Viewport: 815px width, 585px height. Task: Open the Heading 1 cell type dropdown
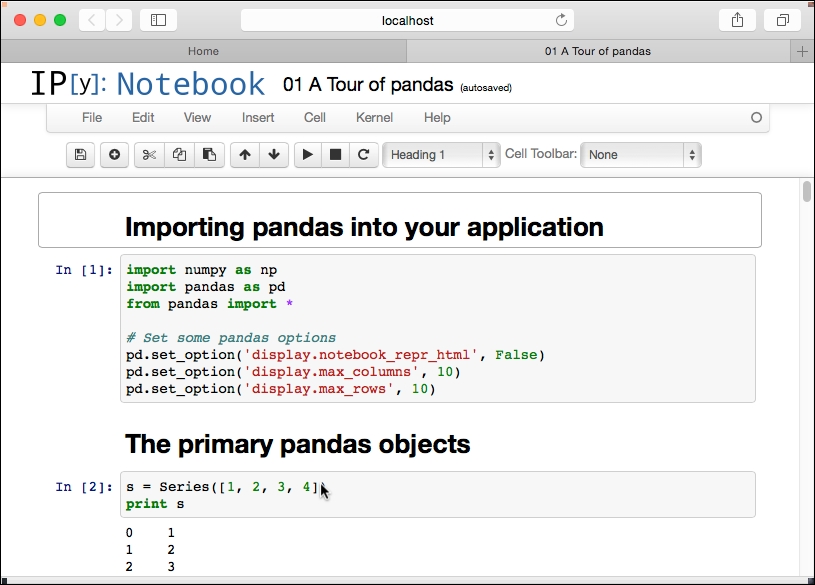(x=441, y=154)
